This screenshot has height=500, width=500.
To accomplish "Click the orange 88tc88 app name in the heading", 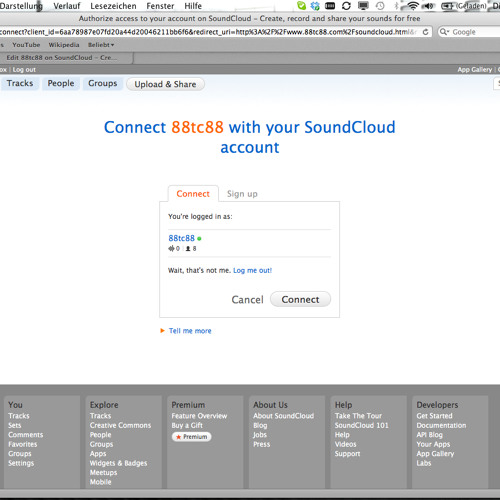I will tap(197, 127).
